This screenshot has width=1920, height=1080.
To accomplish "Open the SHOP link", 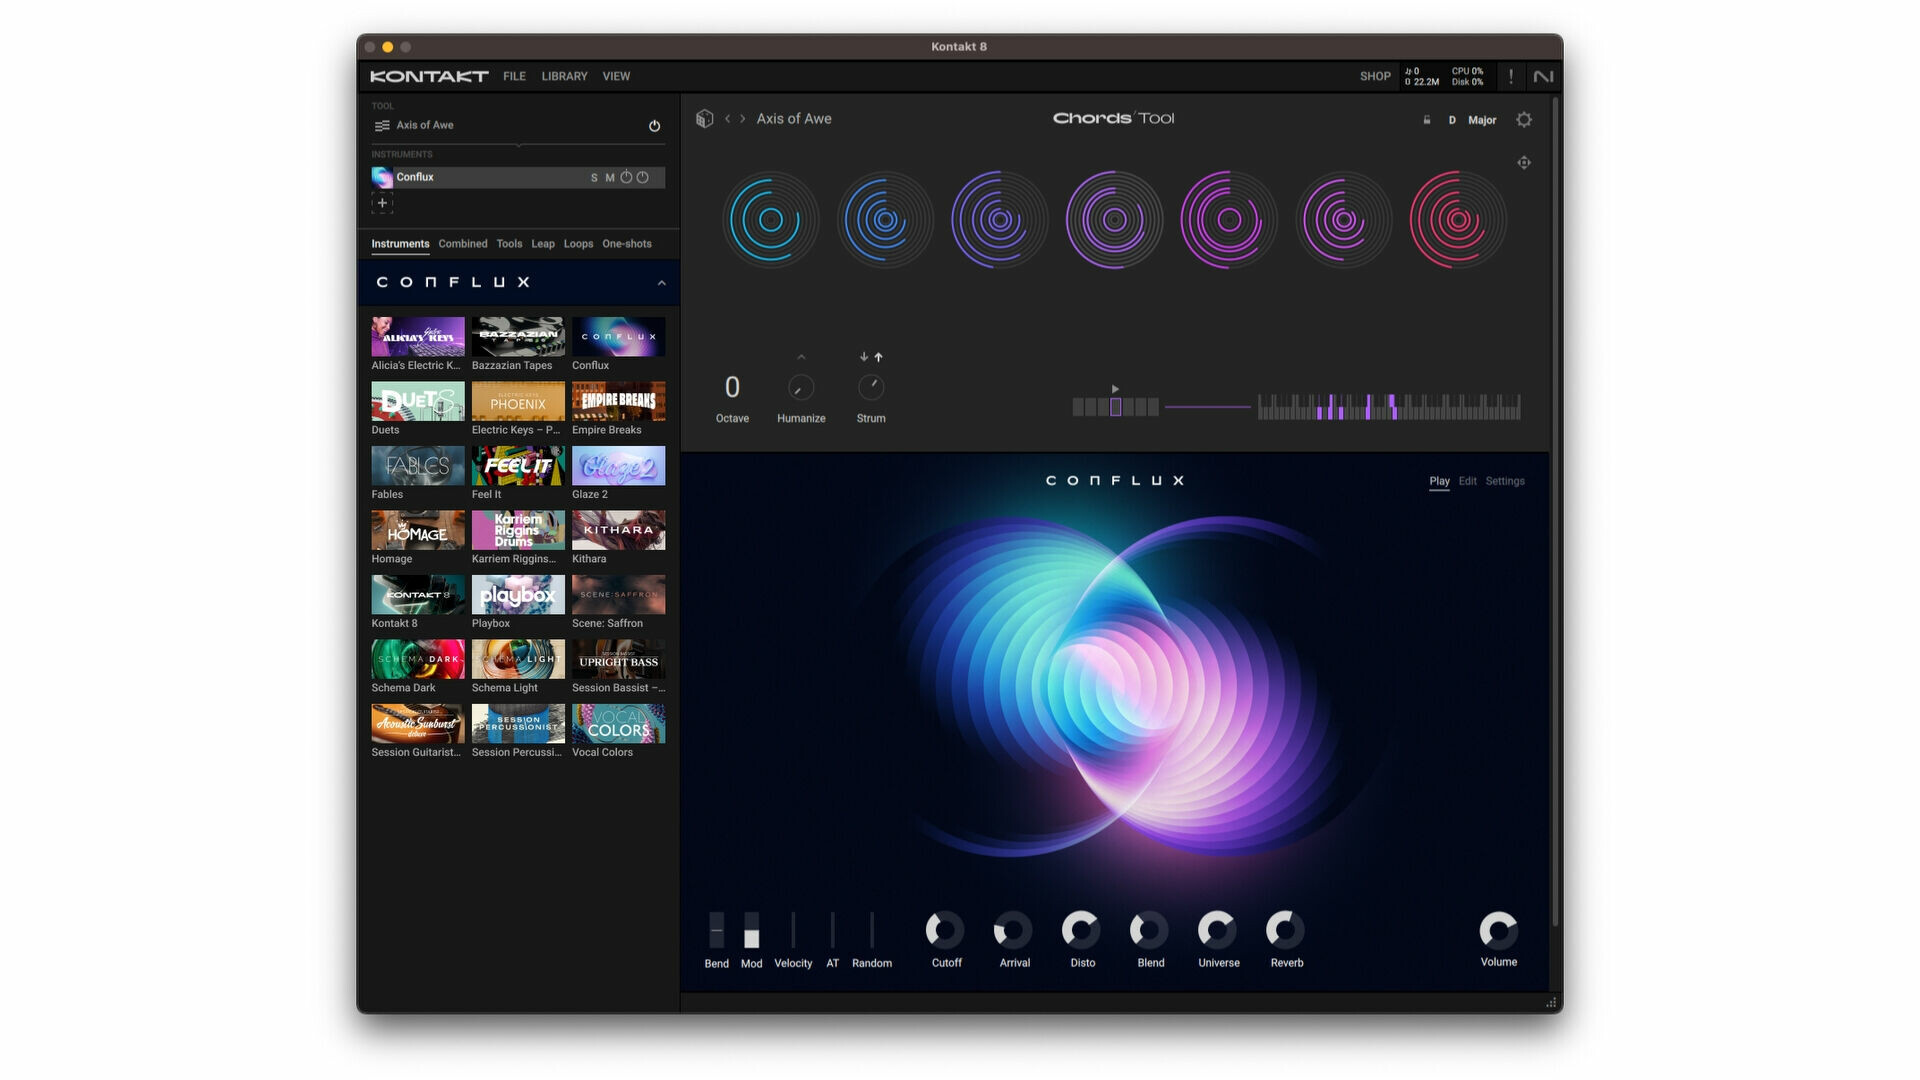I will [1375, 76].
